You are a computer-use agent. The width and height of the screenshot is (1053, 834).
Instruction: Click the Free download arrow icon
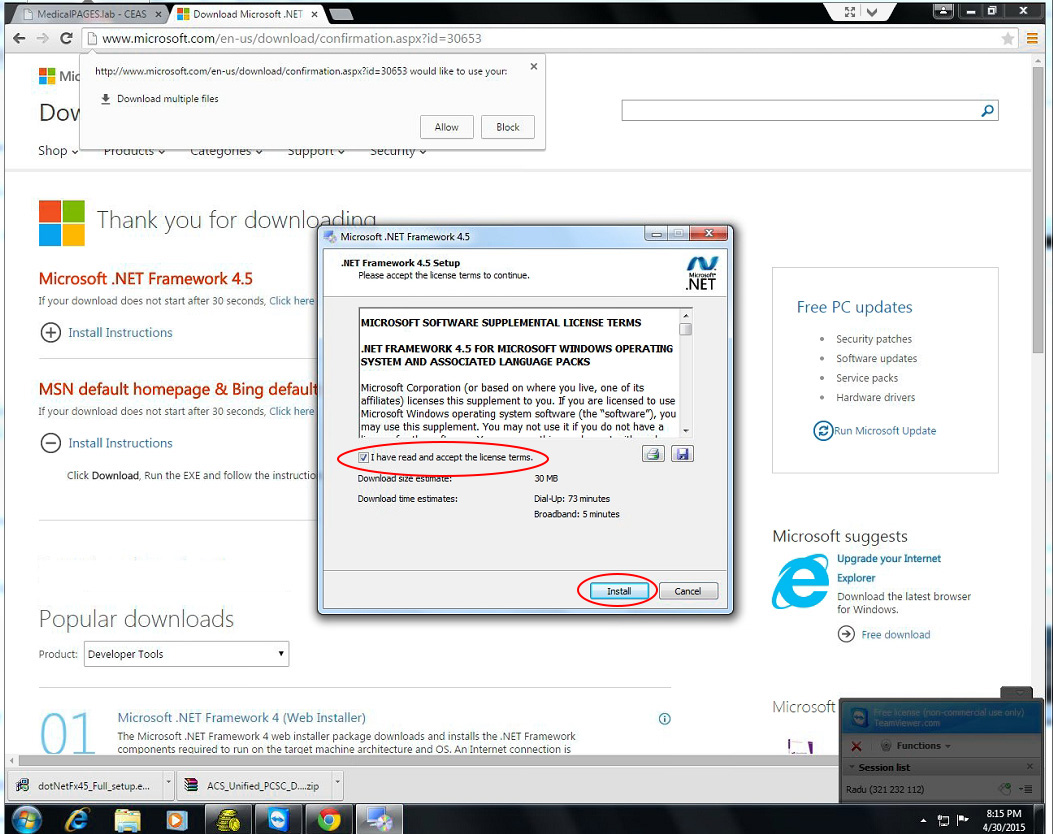click(x=846, y=634)
